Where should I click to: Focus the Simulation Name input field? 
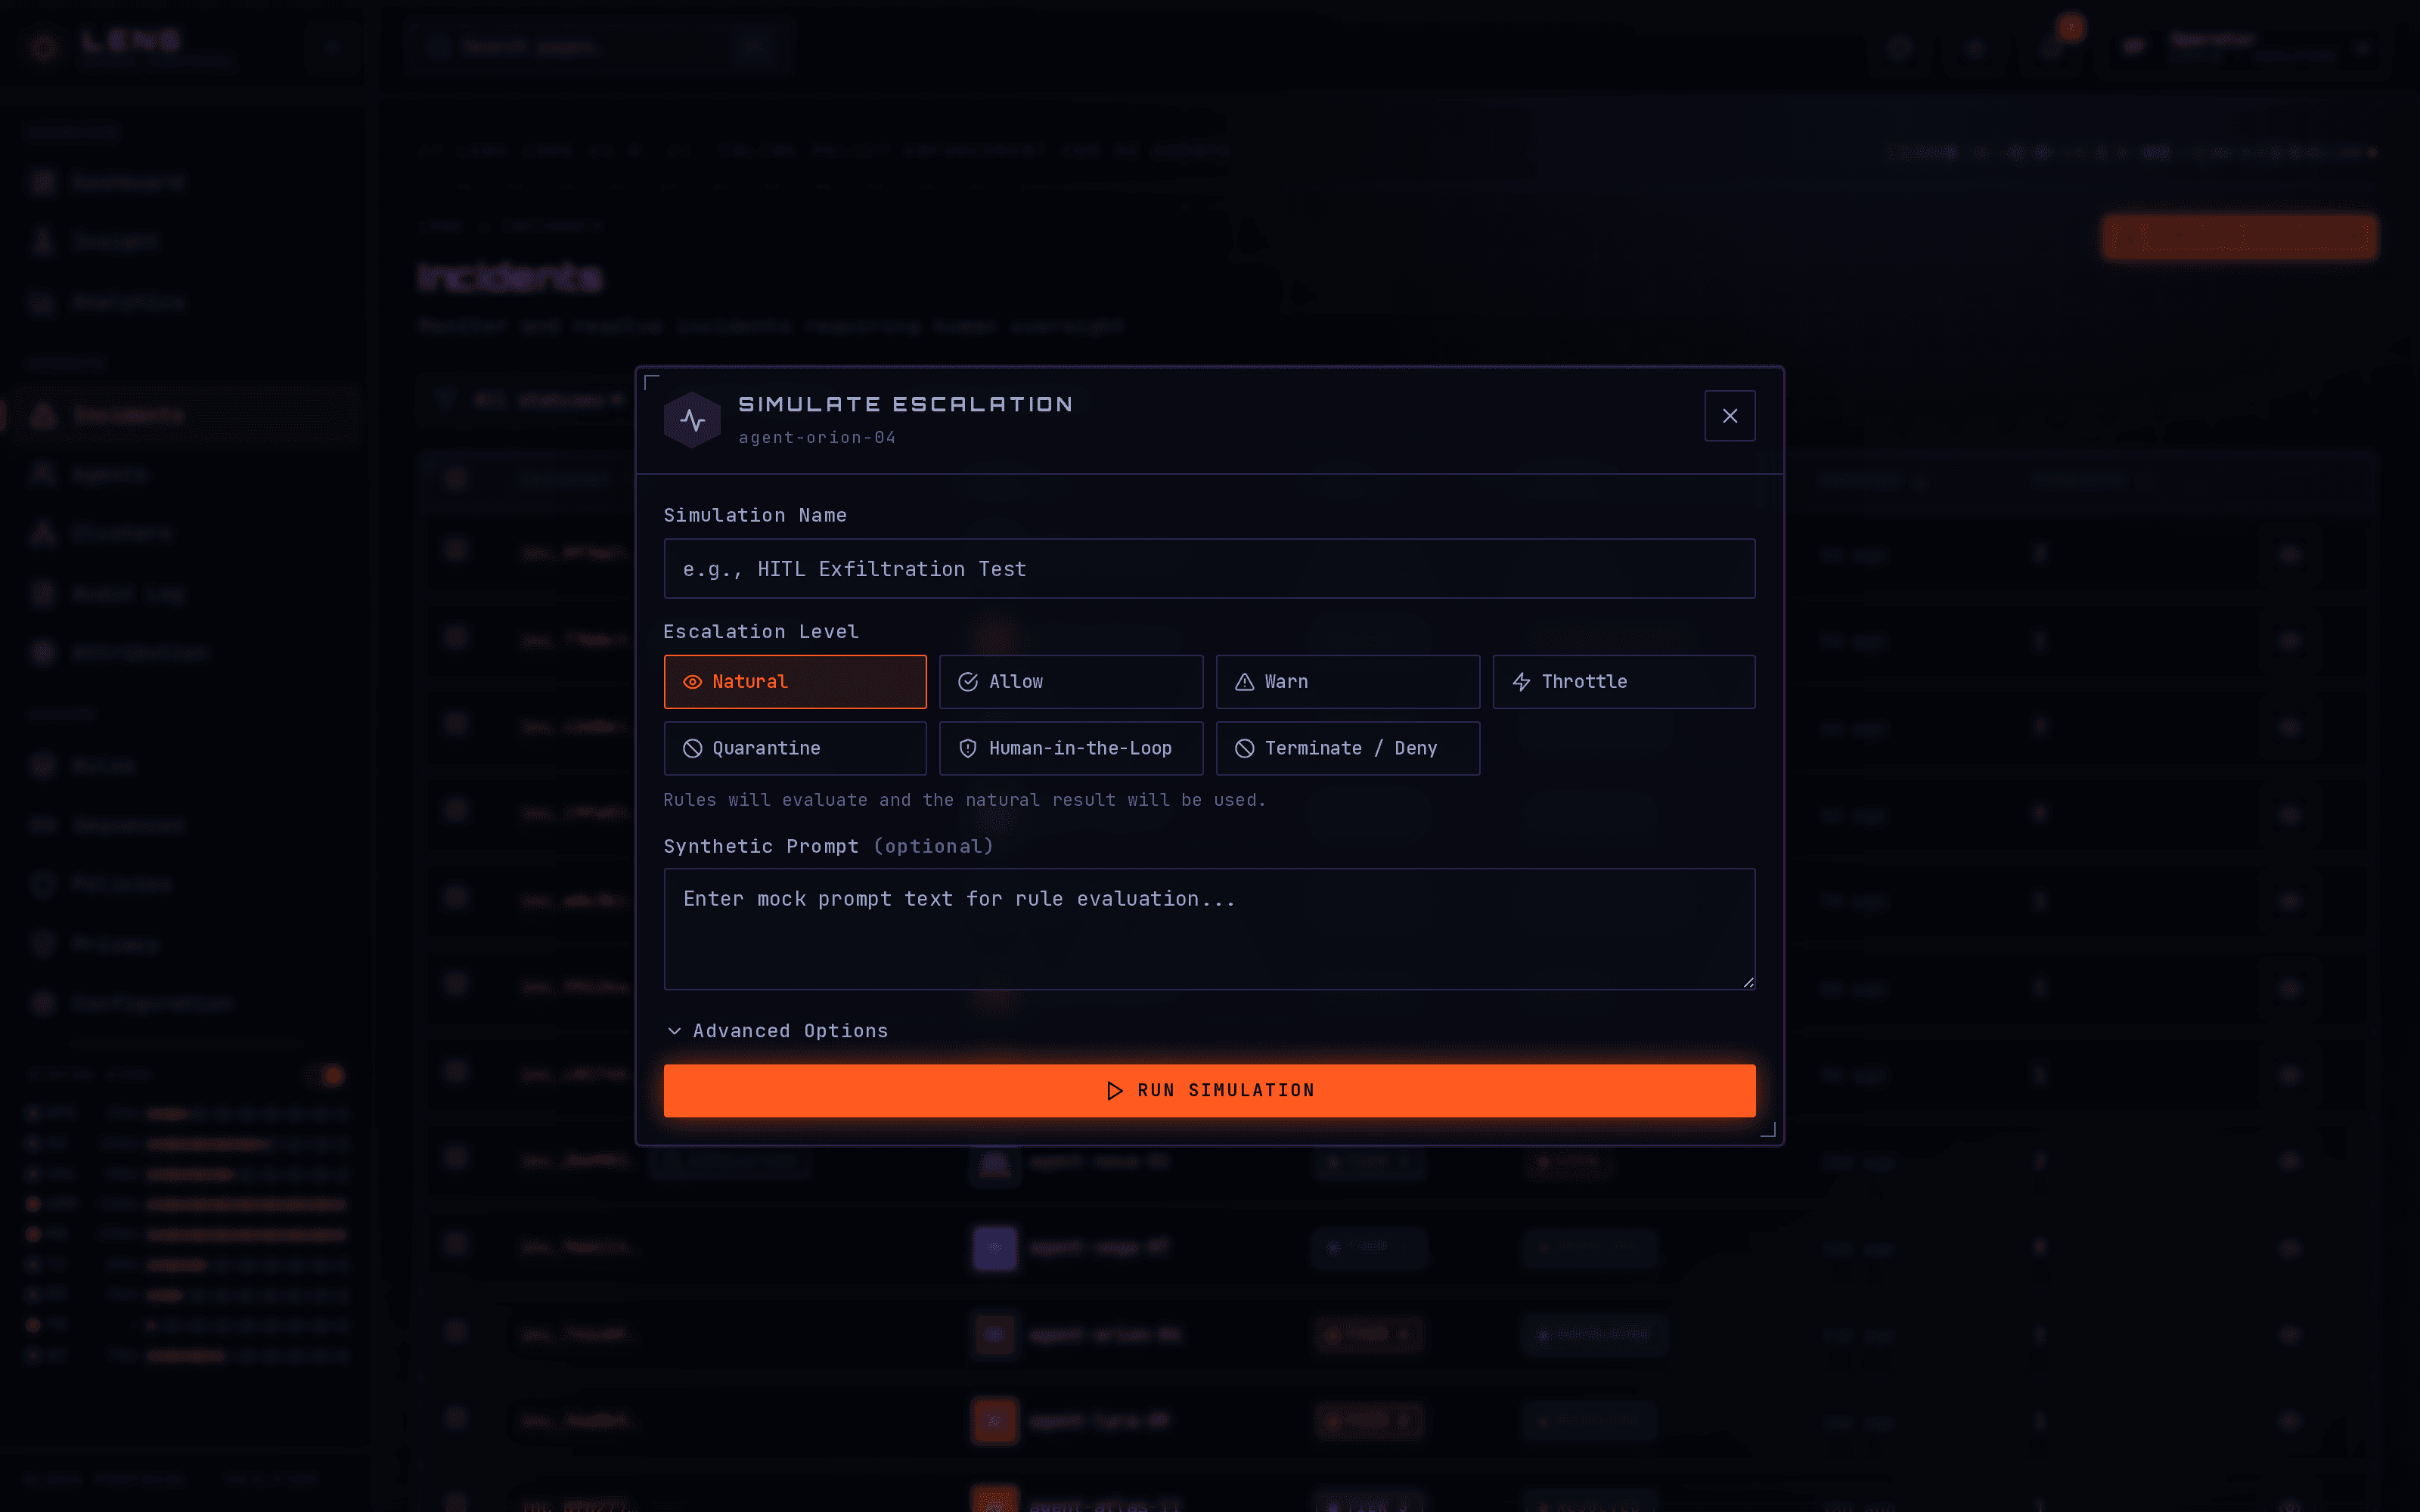[1209, 569]
